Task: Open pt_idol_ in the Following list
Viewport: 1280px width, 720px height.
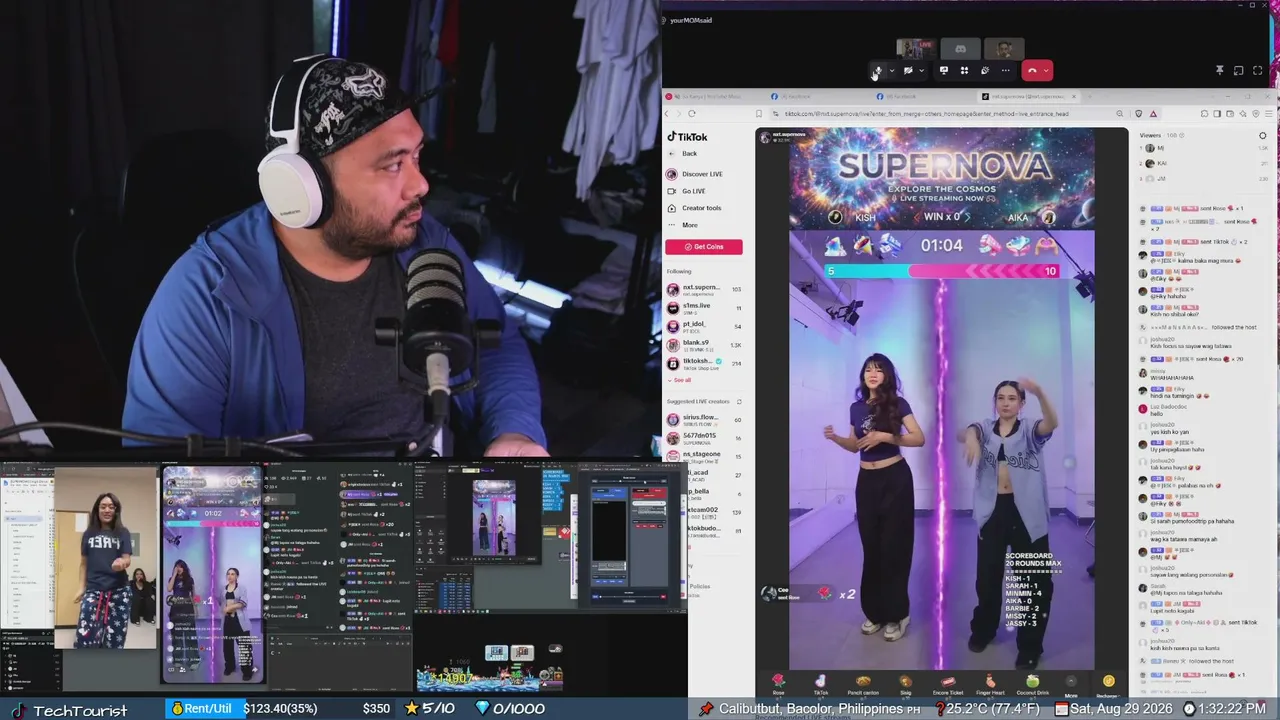Action: (x=704, y=326)
